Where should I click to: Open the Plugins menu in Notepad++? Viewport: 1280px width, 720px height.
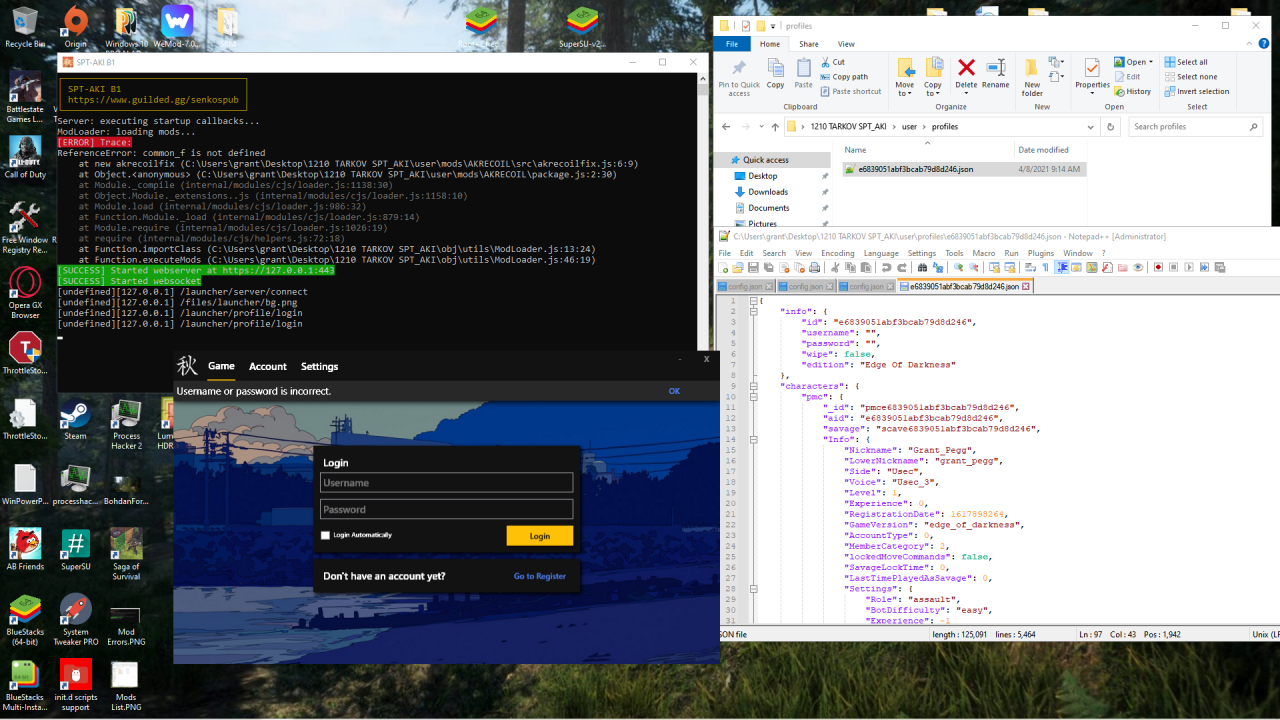click(1041, 253)
